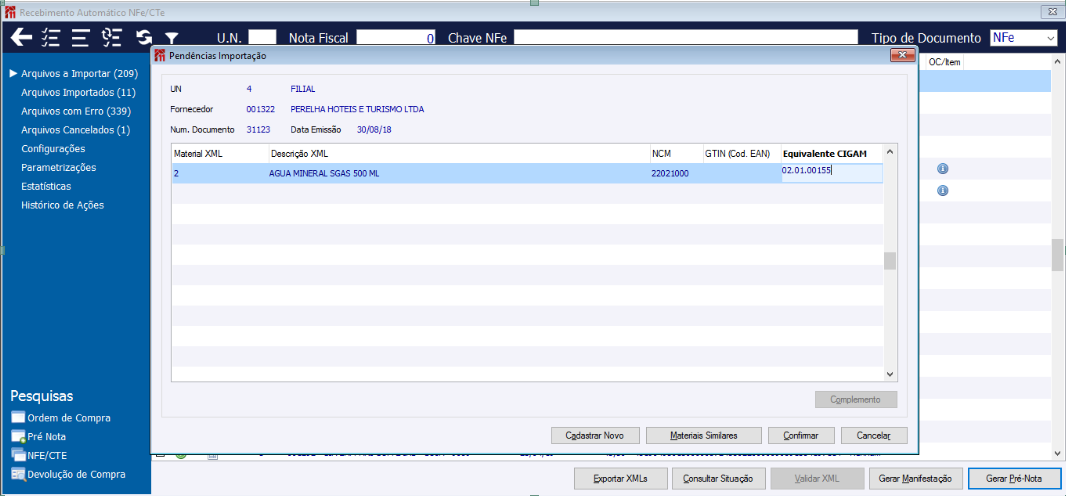This screenshot has height=496, width=1066.
Task: Click the dialog table vertical scrollbar thumb
Action: pyautogui.click(x=890, y=261)
